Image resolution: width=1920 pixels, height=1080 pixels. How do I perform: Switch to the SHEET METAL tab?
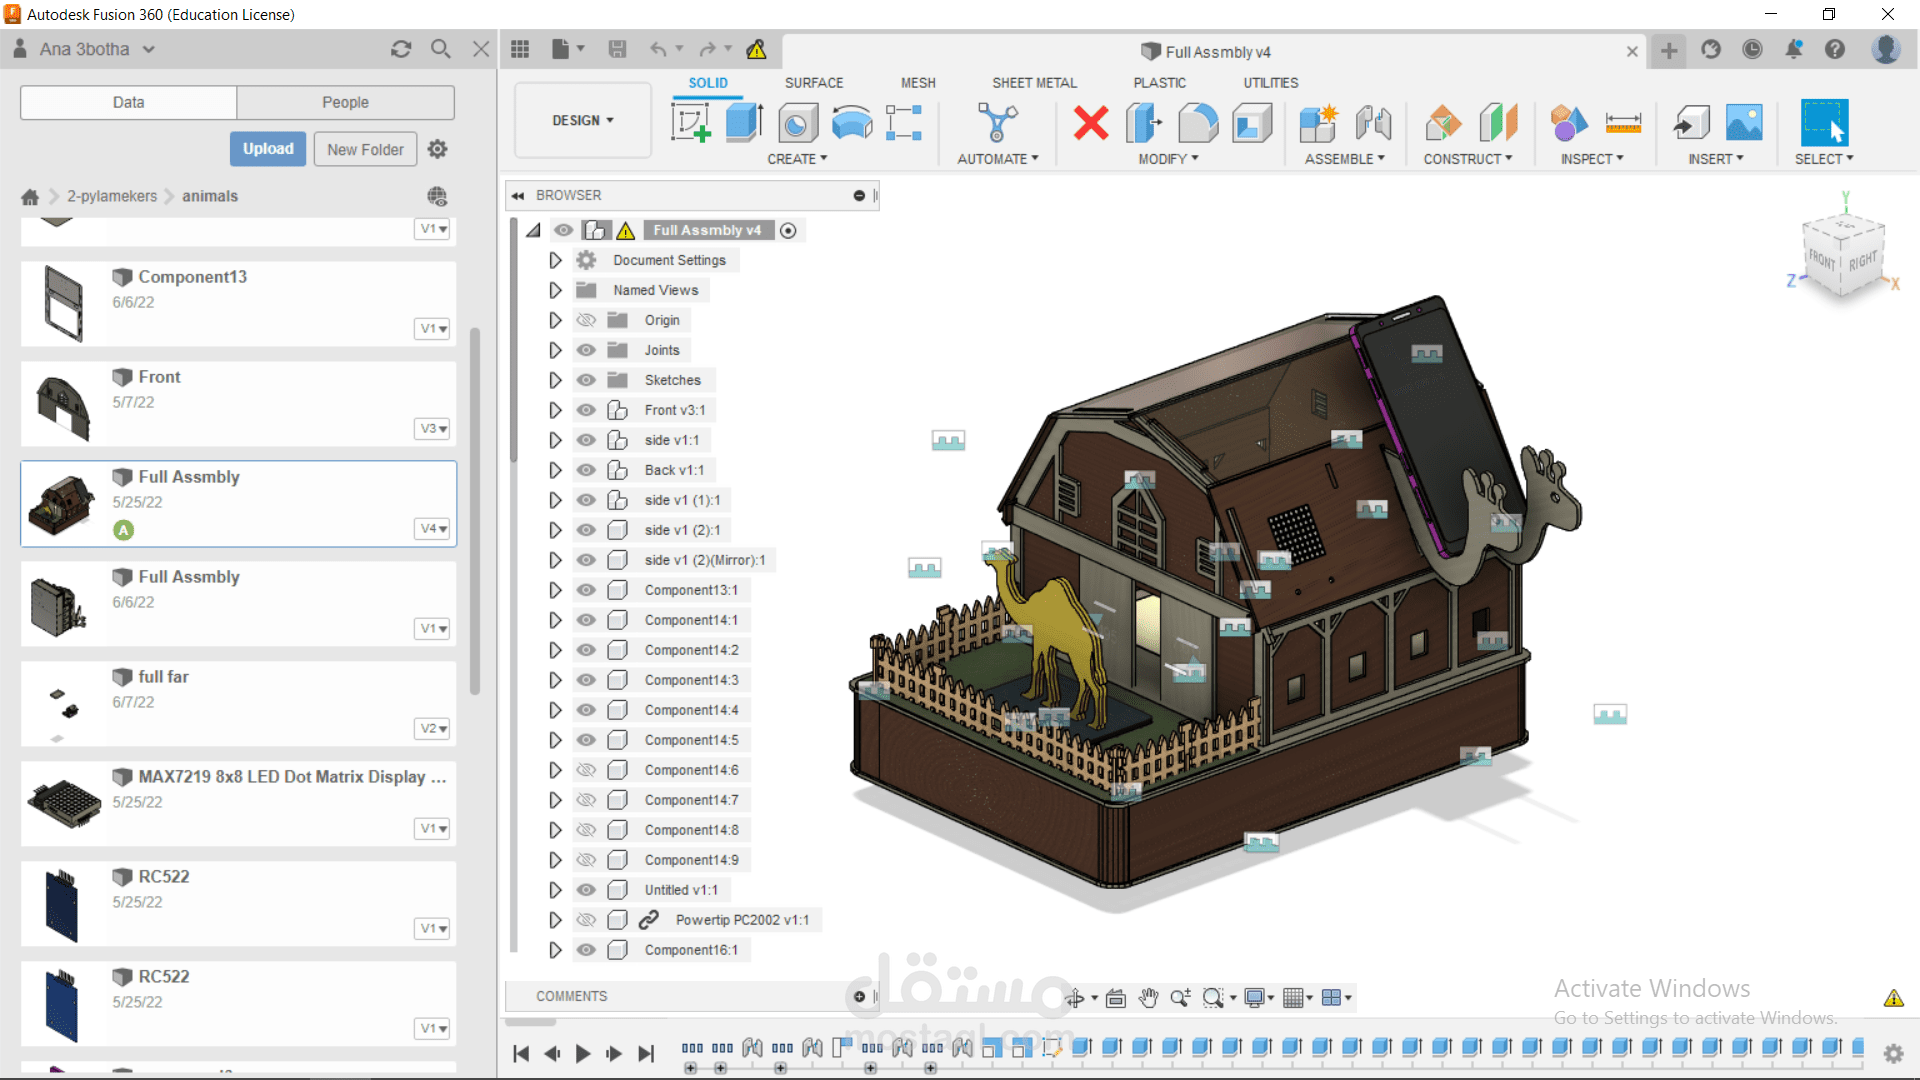coord(1034,83)
